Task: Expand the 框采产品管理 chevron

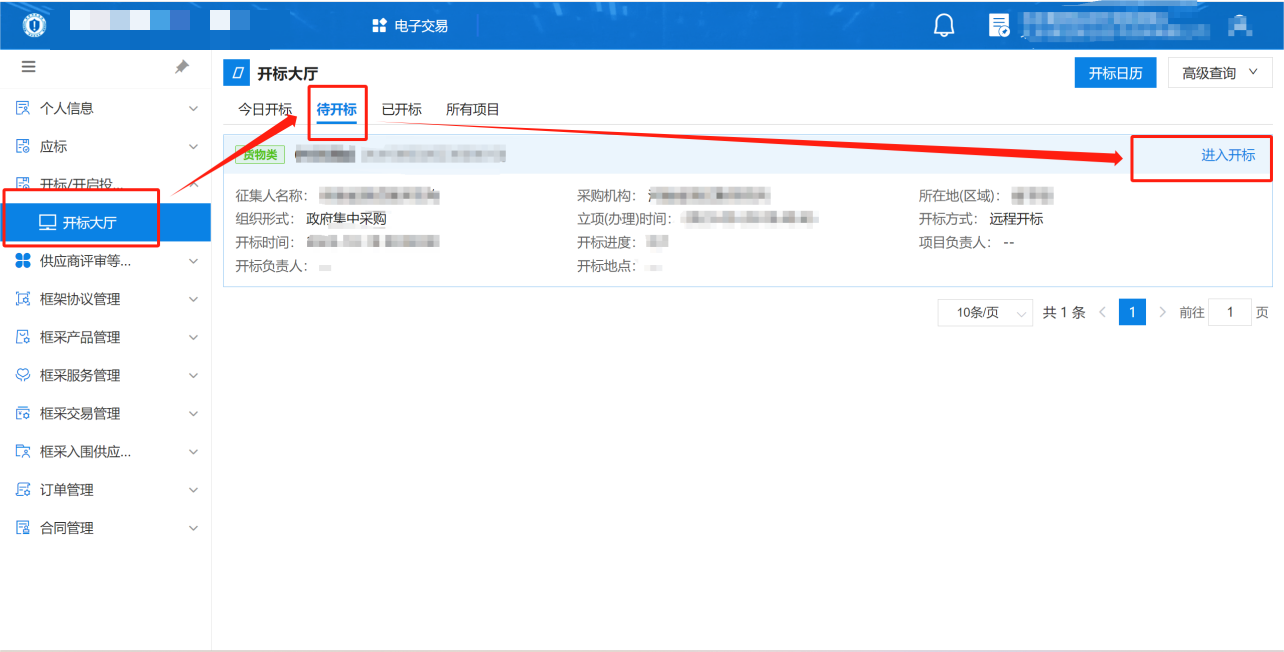Action: (193, 337)
